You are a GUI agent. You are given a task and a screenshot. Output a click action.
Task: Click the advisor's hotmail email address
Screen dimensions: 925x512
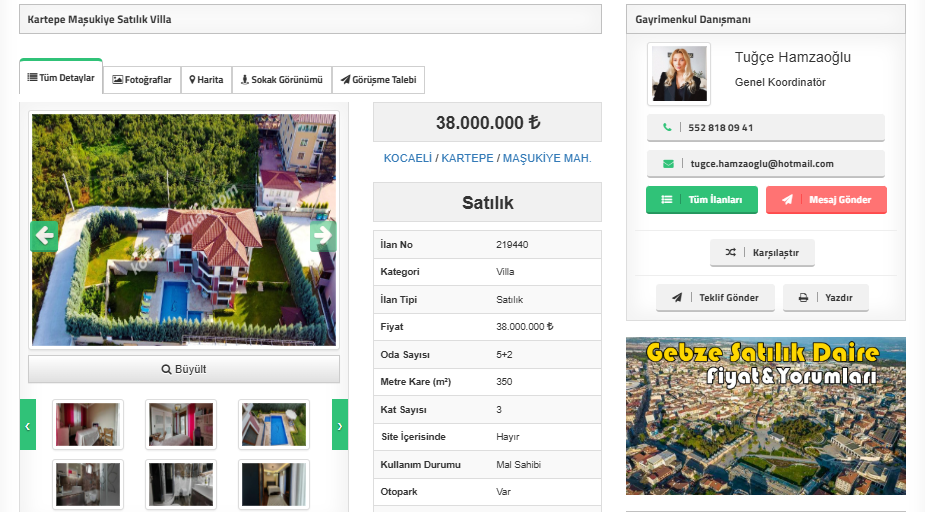[765, 164]
